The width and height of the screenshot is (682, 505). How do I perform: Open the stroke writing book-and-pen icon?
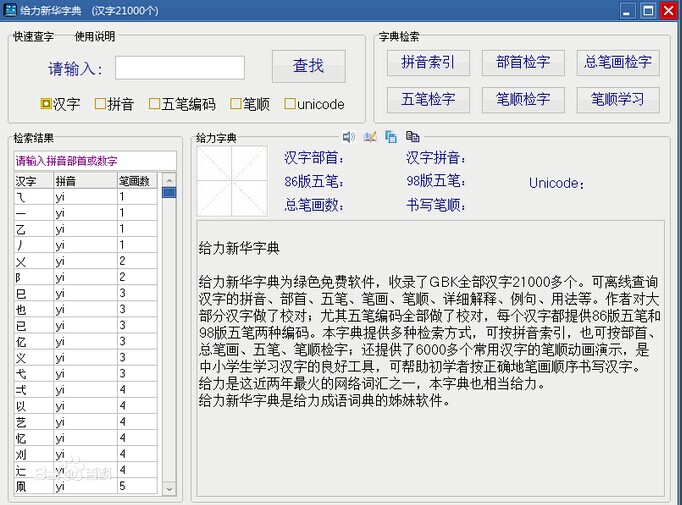[x=370, y=137]
